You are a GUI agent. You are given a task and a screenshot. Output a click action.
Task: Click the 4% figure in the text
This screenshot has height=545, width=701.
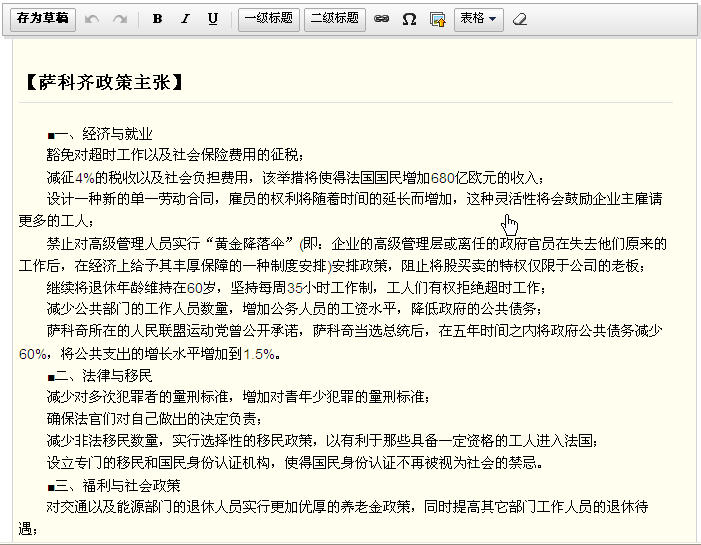(84, 178)
